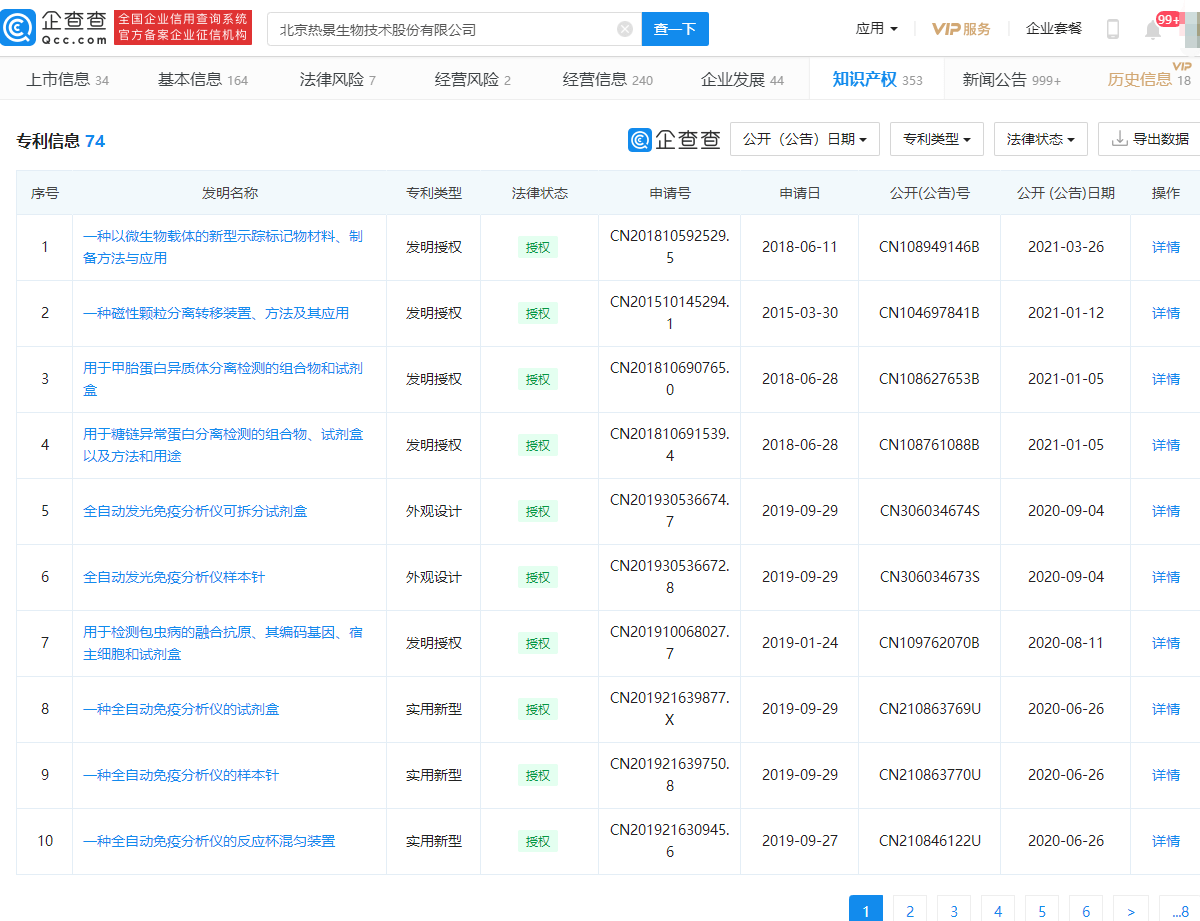
Task: Expand the 公开（公告）日期 filter dropdown
Action: [804, 139]
